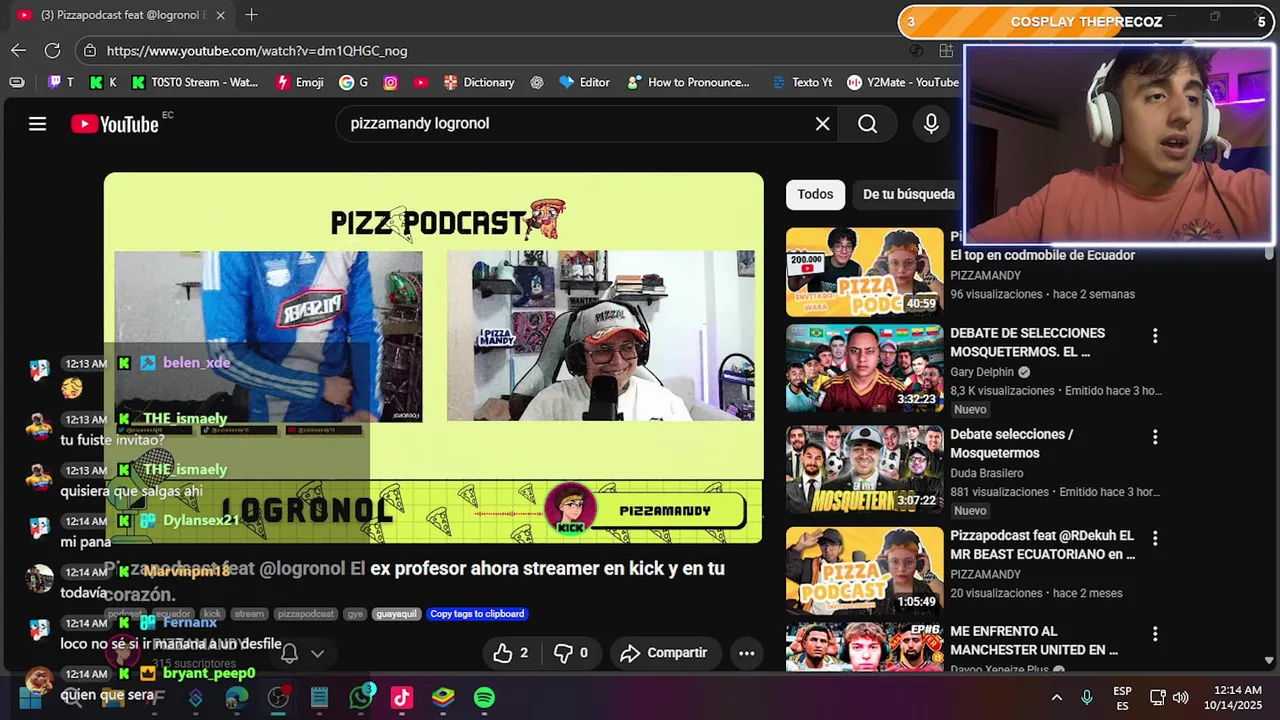The width and height of the screenshot is (1280, 720).
Task: Dislike the video with thumbs down
Action: pos(570,653)
